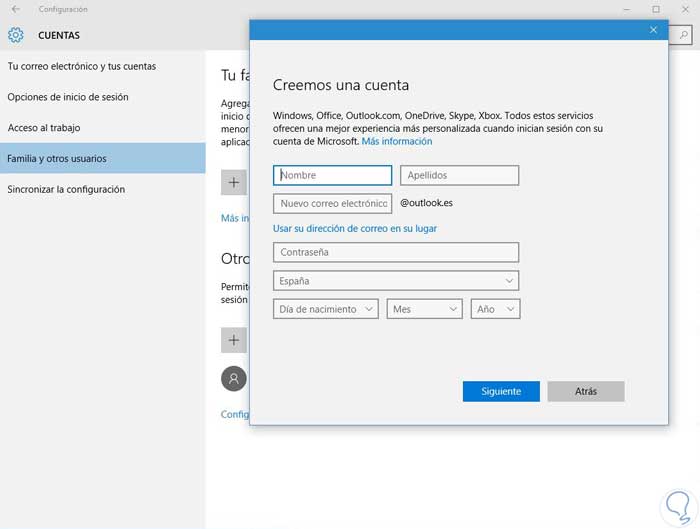
Task: Click the Cuentas gear icon
Action: [x=16, y=35]
